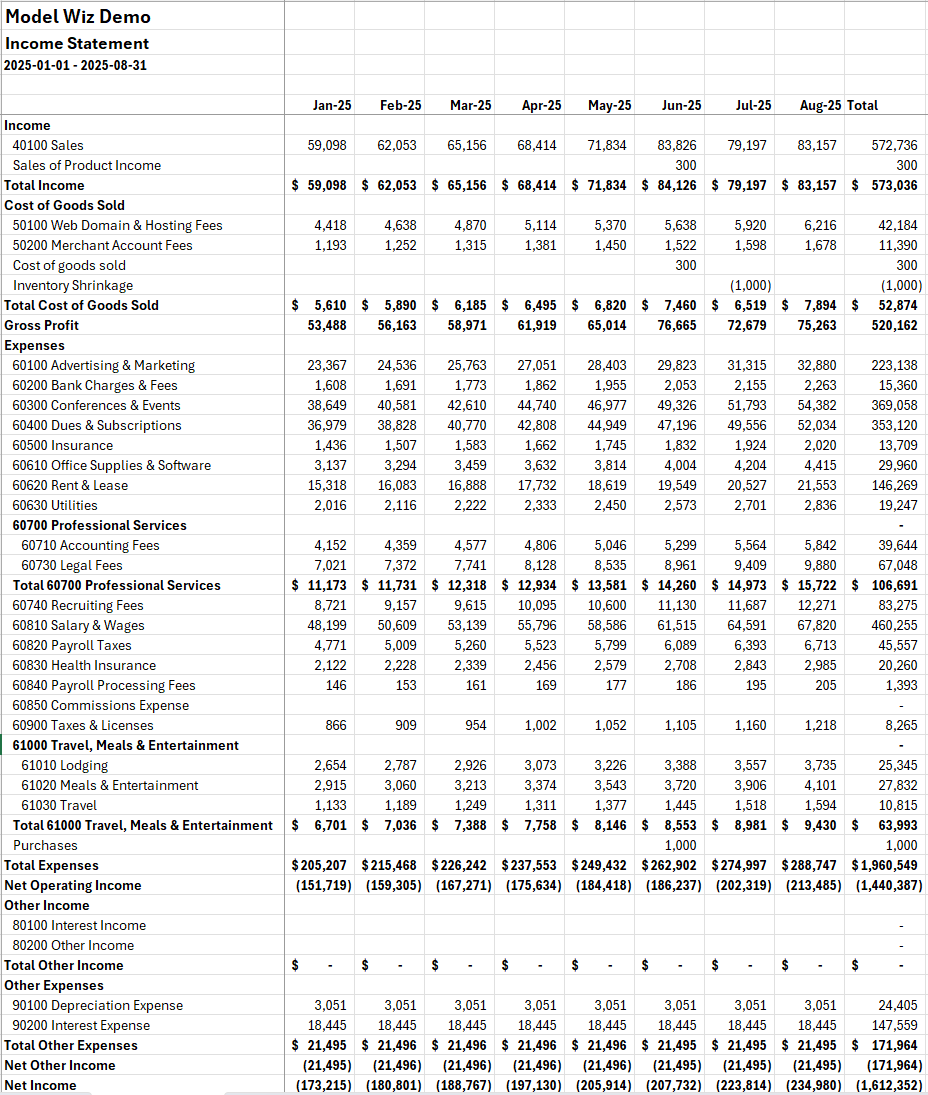Select the Gross Profit row label

click(41, 325)
